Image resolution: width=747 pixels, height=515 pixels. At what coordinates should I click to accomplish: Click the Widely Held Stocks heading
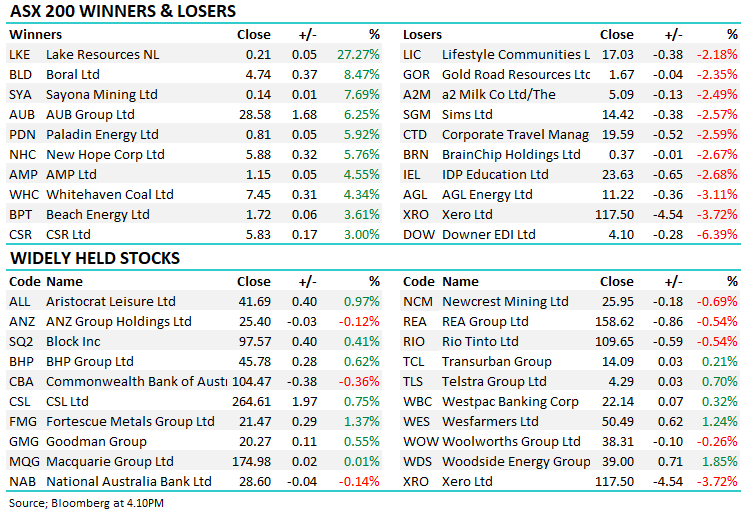tap(95, 258)
